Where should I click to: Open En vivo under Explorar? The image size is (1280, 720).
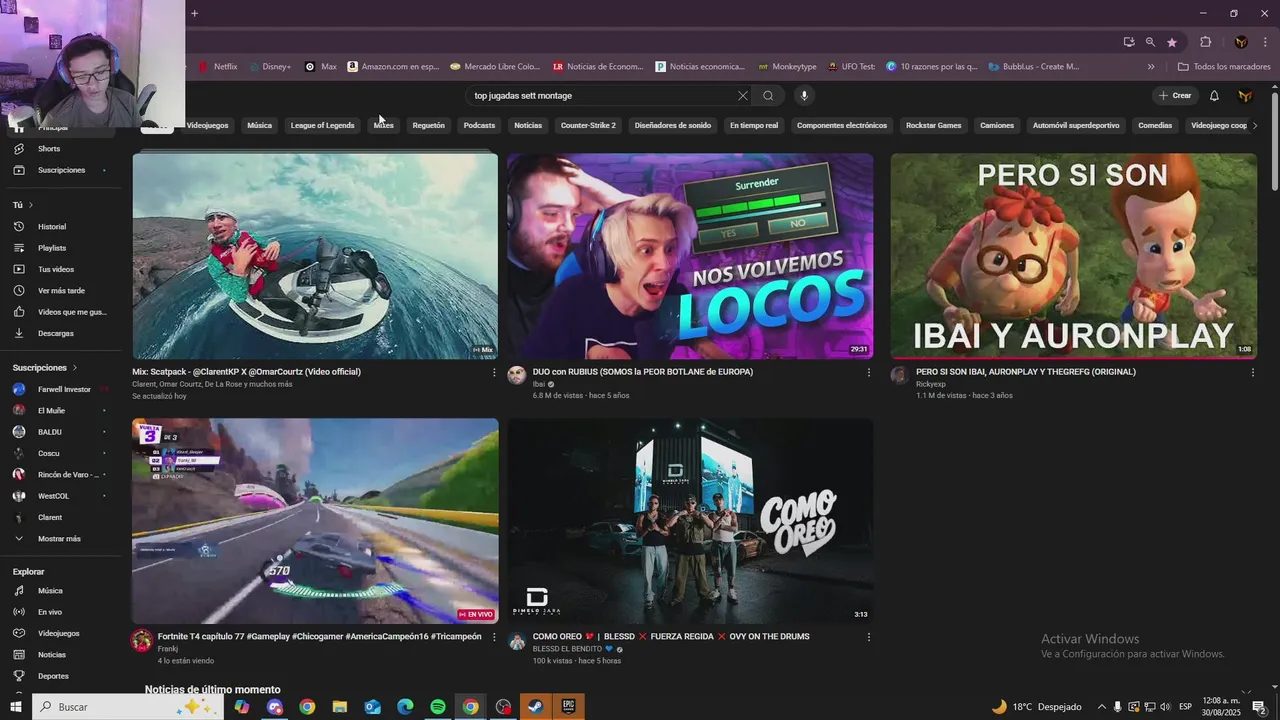[50, 612]
